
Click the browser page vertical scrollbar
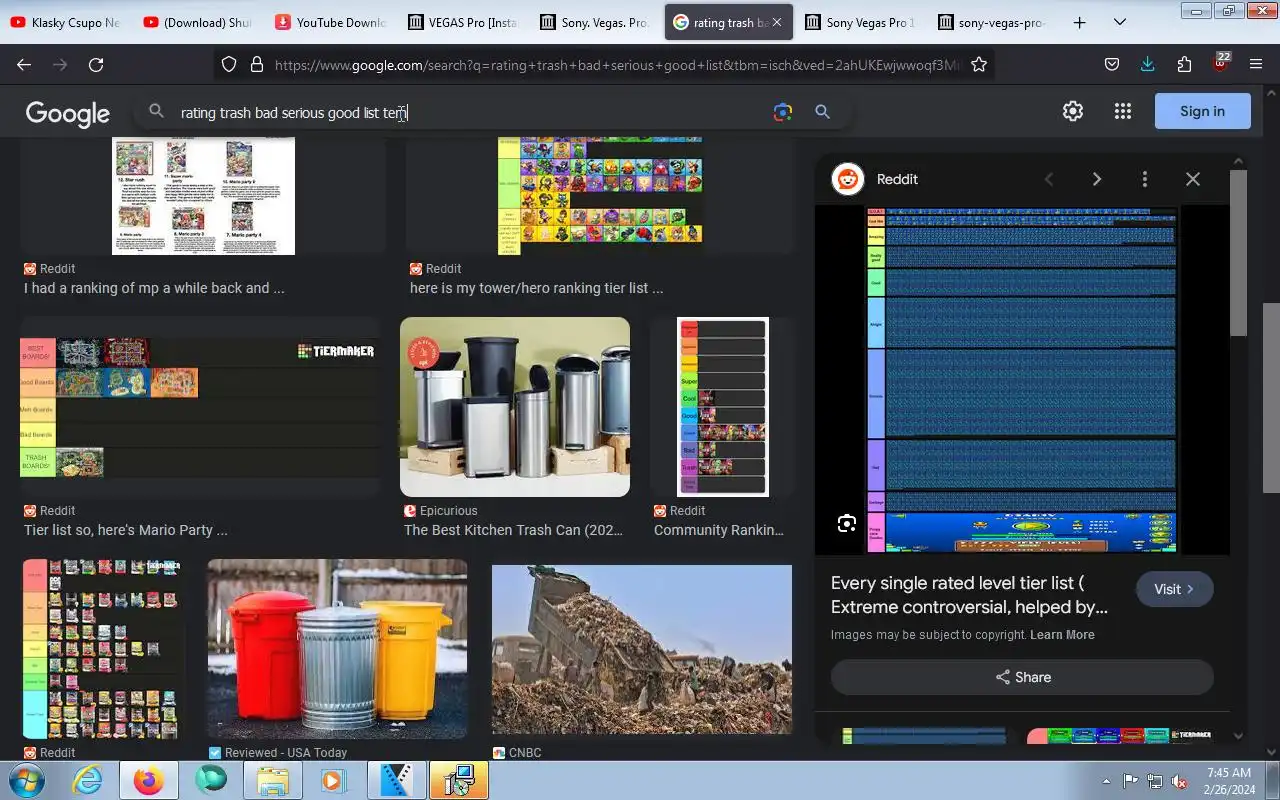pyautogui.click(x=1271, y=400)
